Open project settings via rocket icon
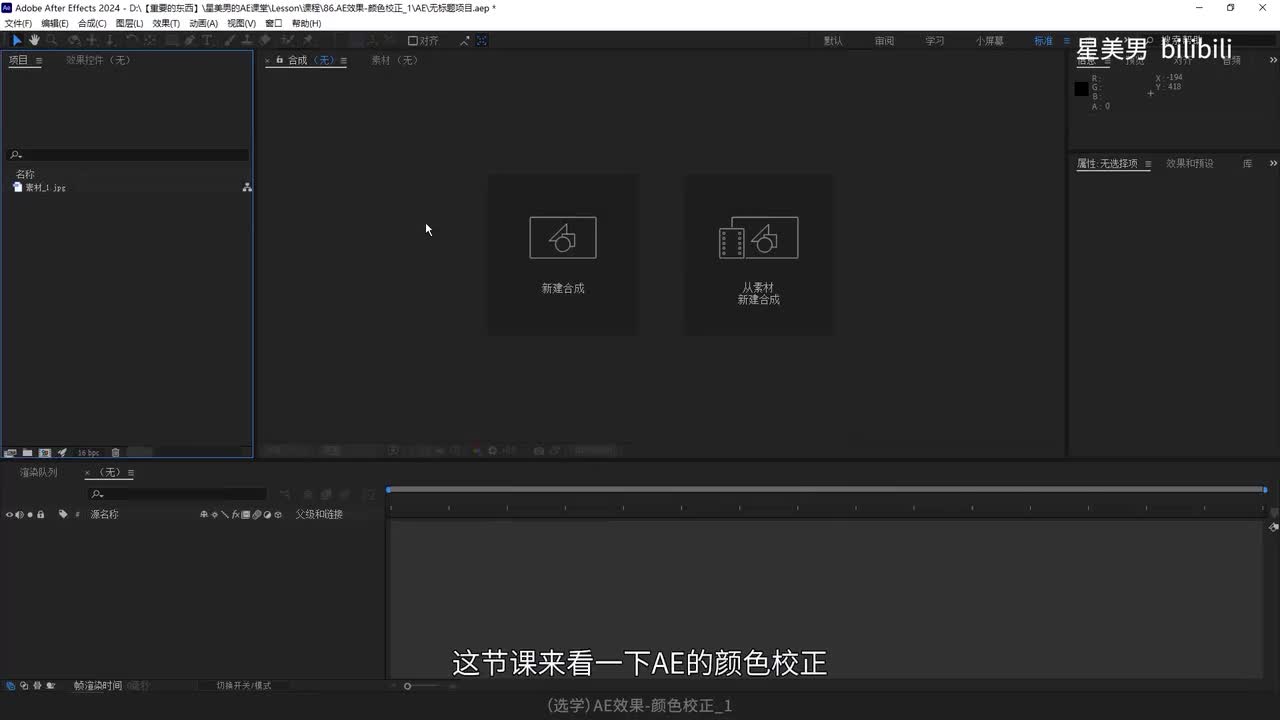 point(62,453)
